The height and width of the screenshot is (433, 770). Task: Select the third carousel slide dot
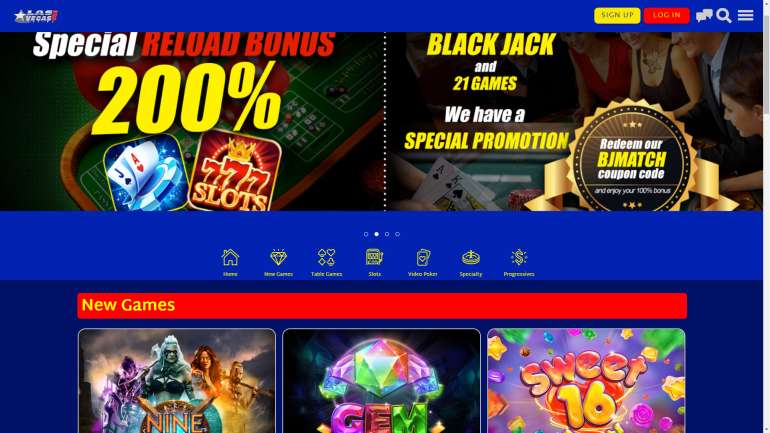pyautogui.click(x=387, y=234)
